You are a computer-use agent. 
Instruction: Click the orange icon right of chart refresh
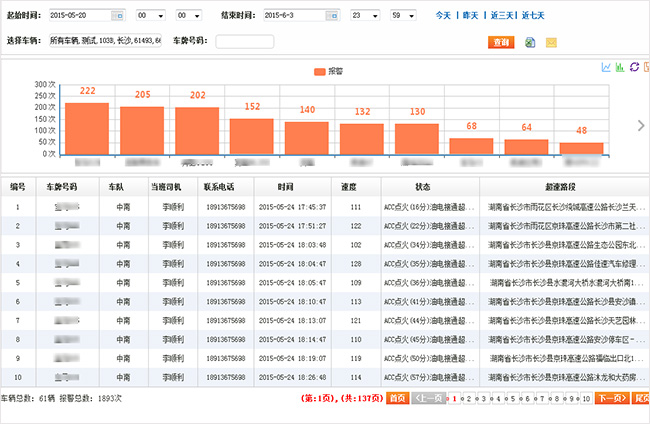(646, 67)
